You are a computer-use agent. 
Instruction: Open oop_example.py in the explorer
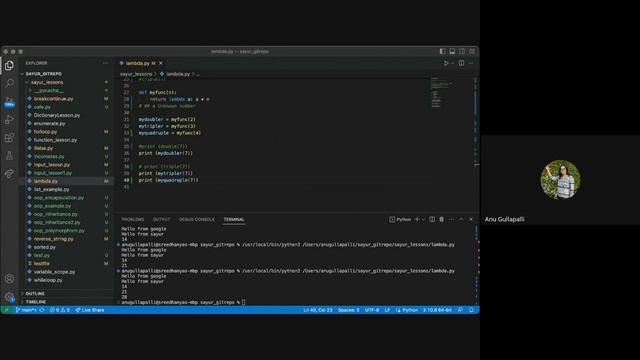[x=52, y=206]
